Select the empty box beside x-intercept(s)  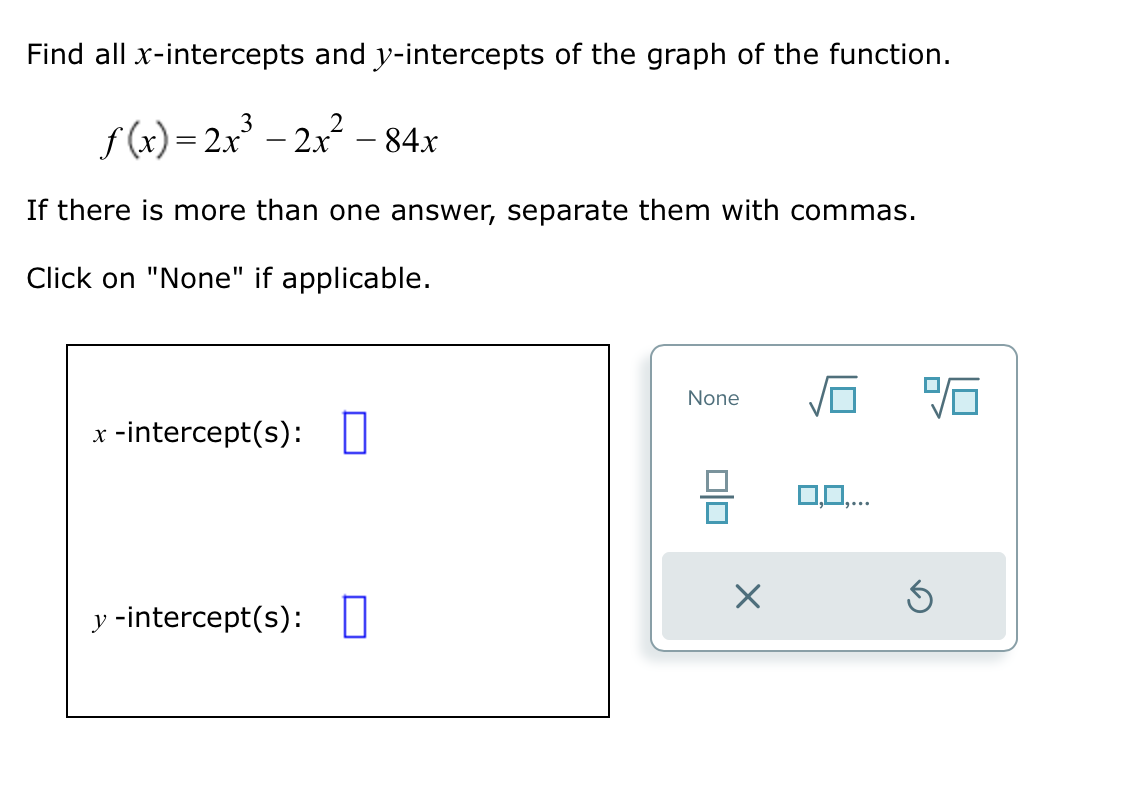[354, 434]
